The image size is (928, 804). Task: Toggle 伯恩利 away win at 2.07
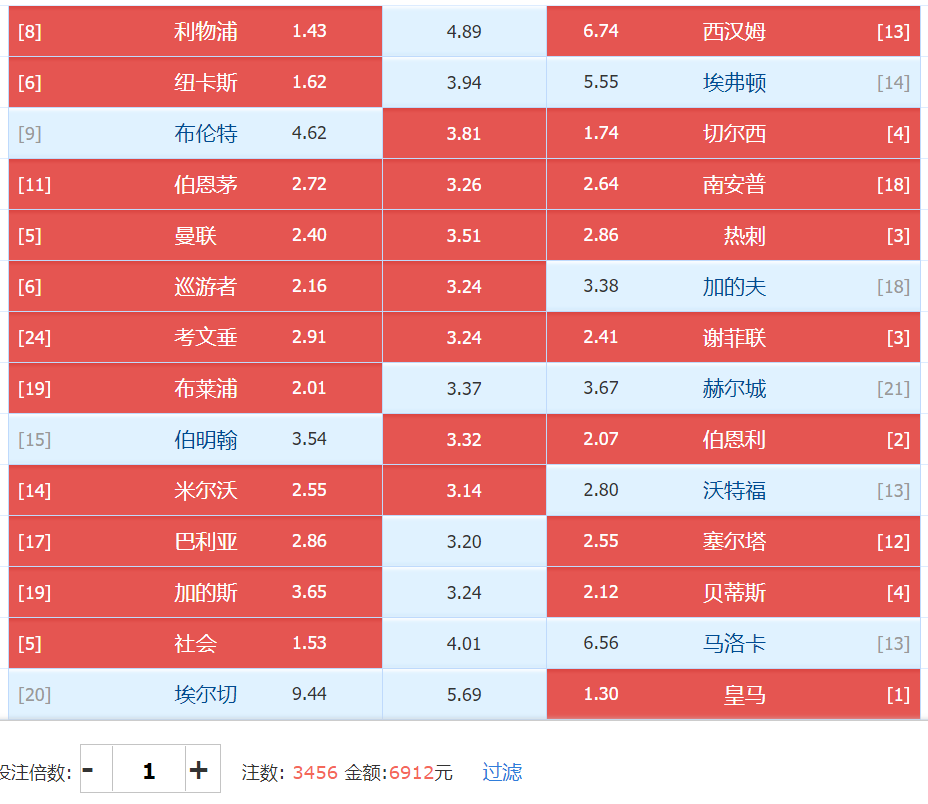point(733,439)
